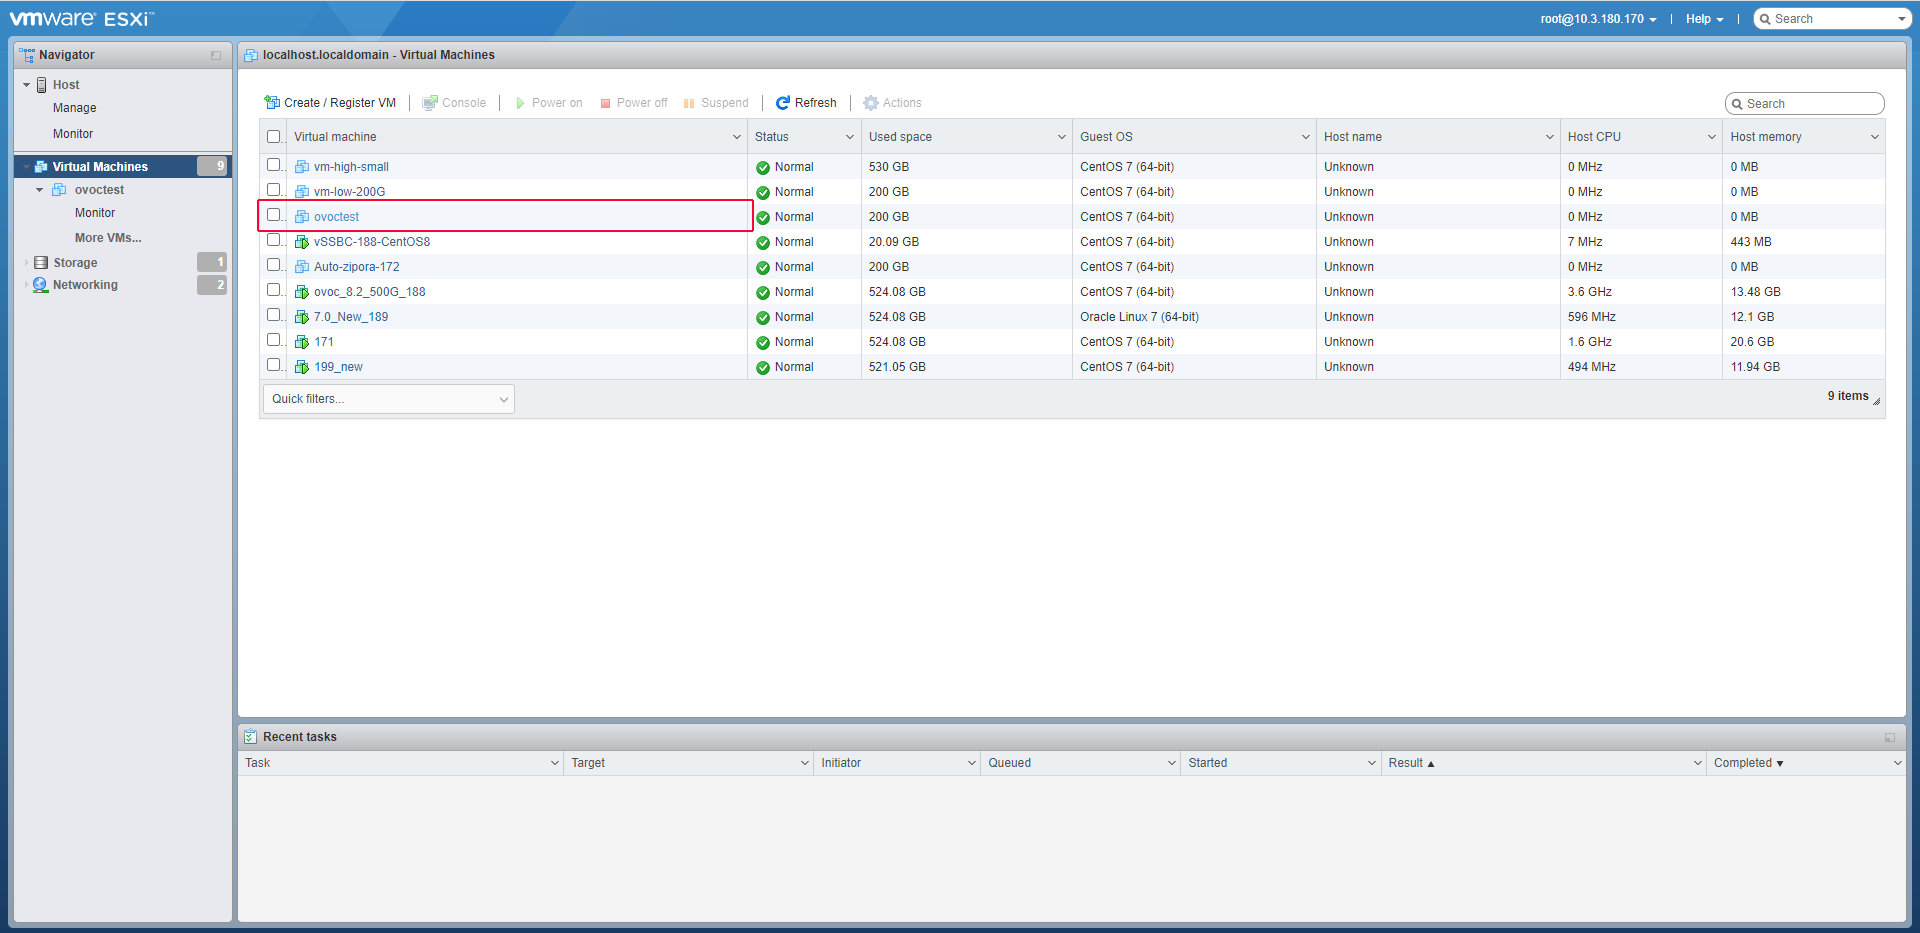Screen dimensions: 1920x933
Task: Click VM icon next to vSSBC-188-CentOS8
Action: coord(302,242)
